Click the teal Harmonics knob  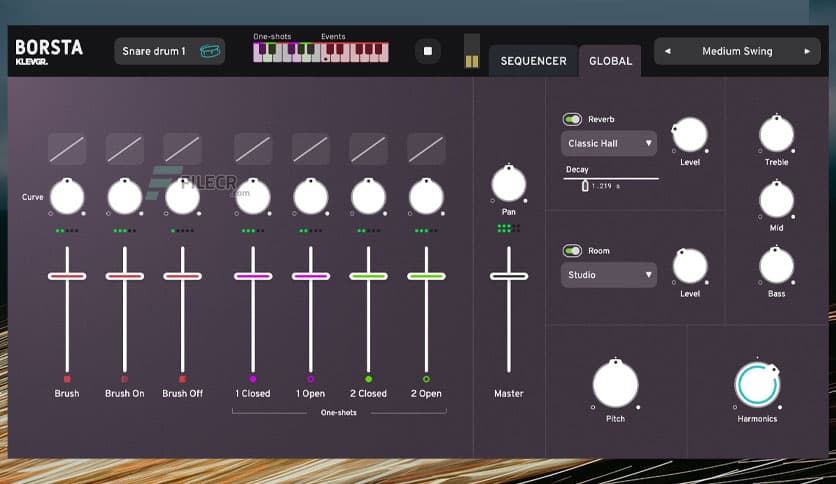(x=757, y=384)
